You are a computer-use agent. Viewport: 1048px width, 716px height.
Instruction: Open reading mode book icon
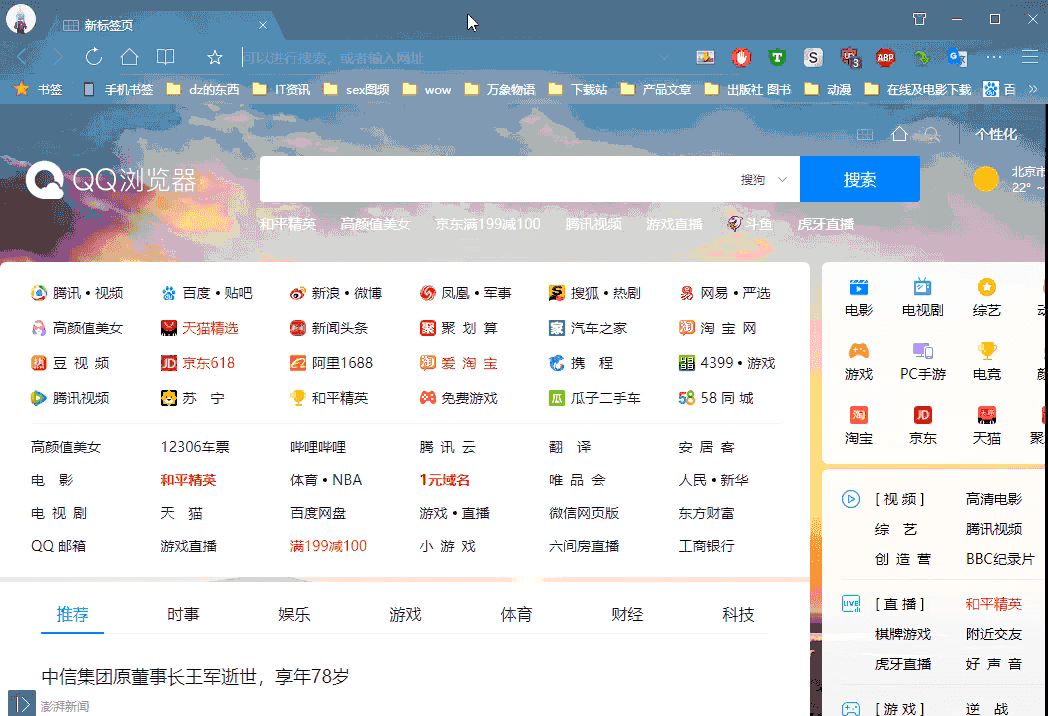tap(165, 57)
